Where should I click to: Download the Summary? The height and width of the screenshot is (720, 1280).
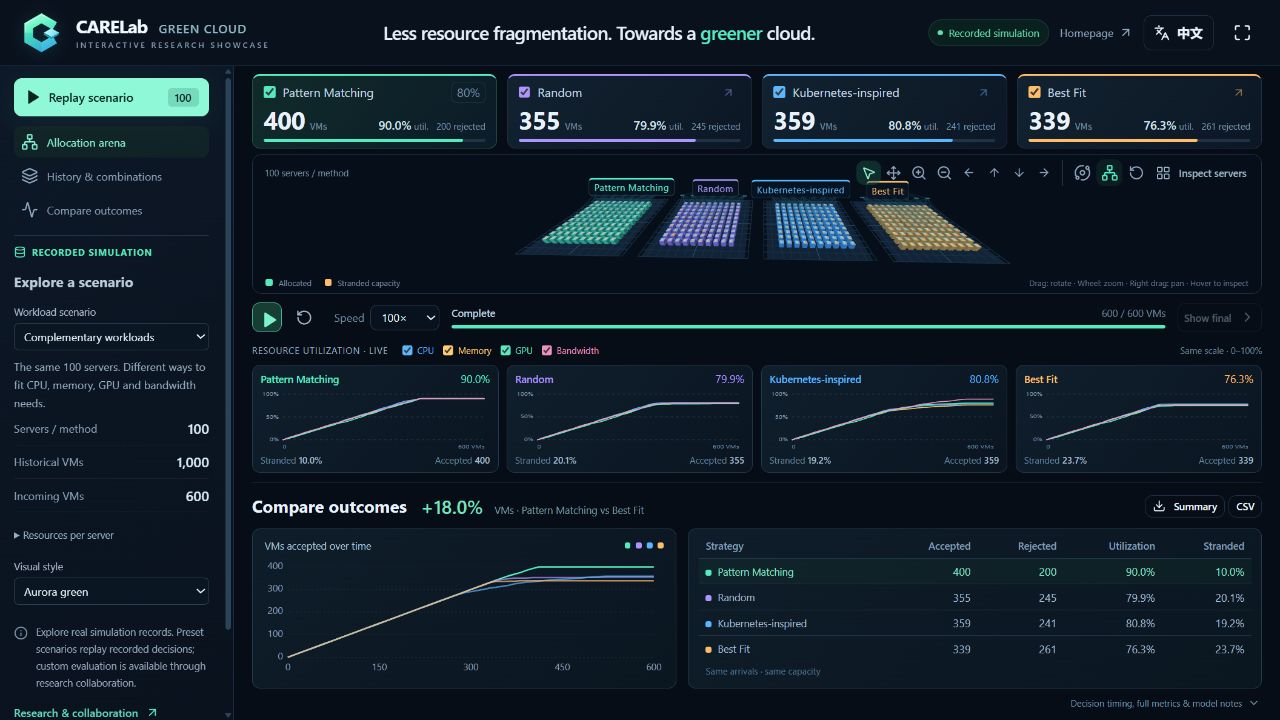click(1184, 506)
